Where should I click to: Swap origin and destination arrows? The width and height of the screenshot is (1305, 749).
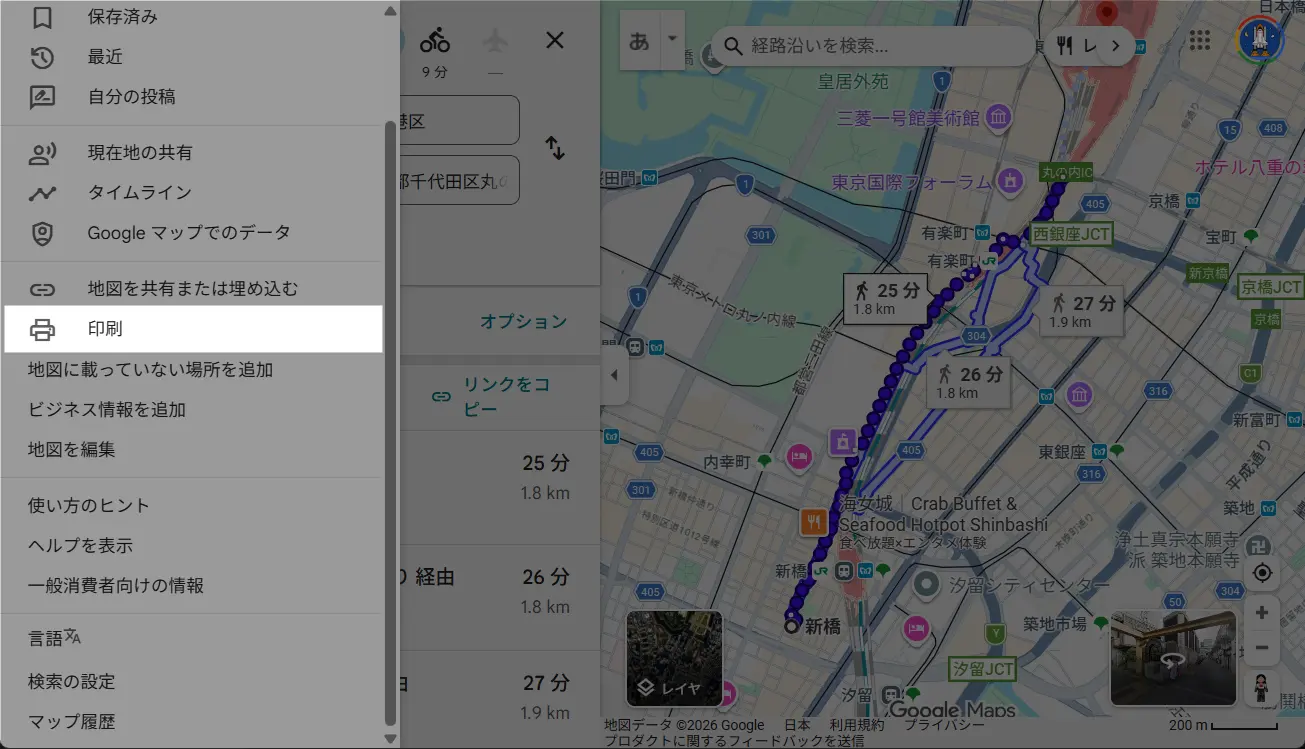555,149
